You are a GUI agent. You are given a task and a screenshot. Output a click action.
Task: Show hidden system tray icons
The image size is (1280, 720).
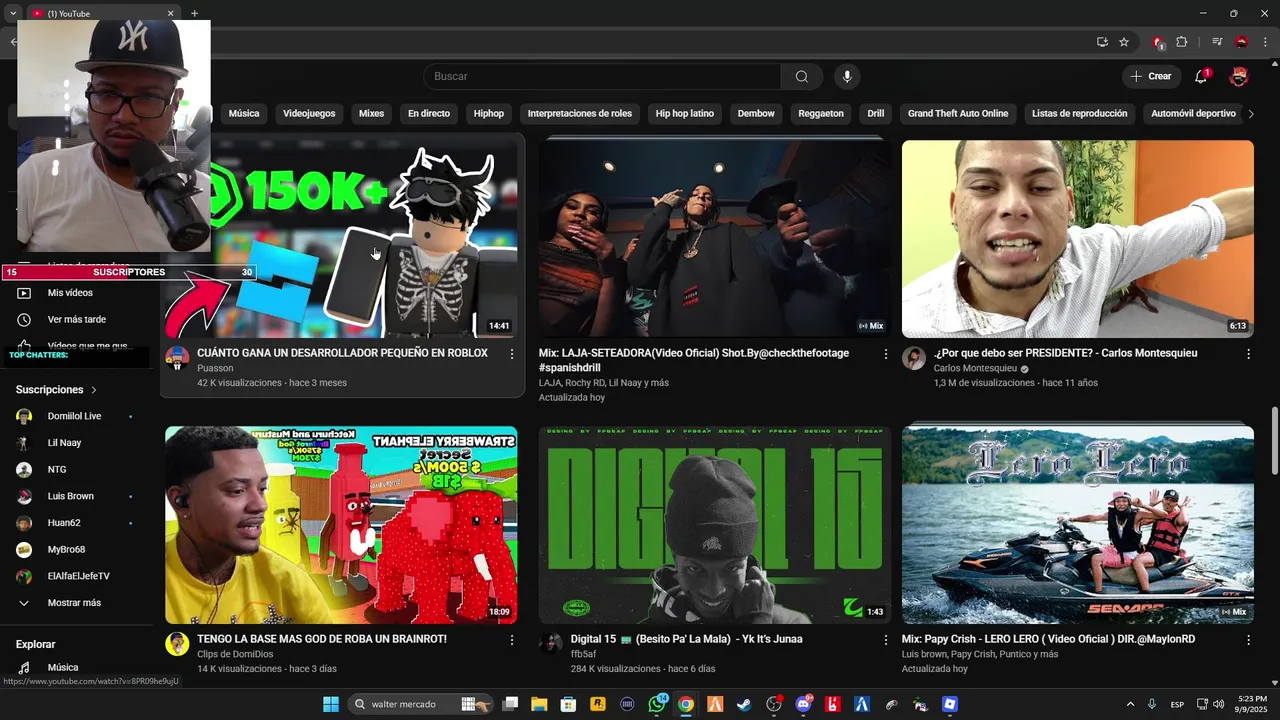[x=1130, y=704]
